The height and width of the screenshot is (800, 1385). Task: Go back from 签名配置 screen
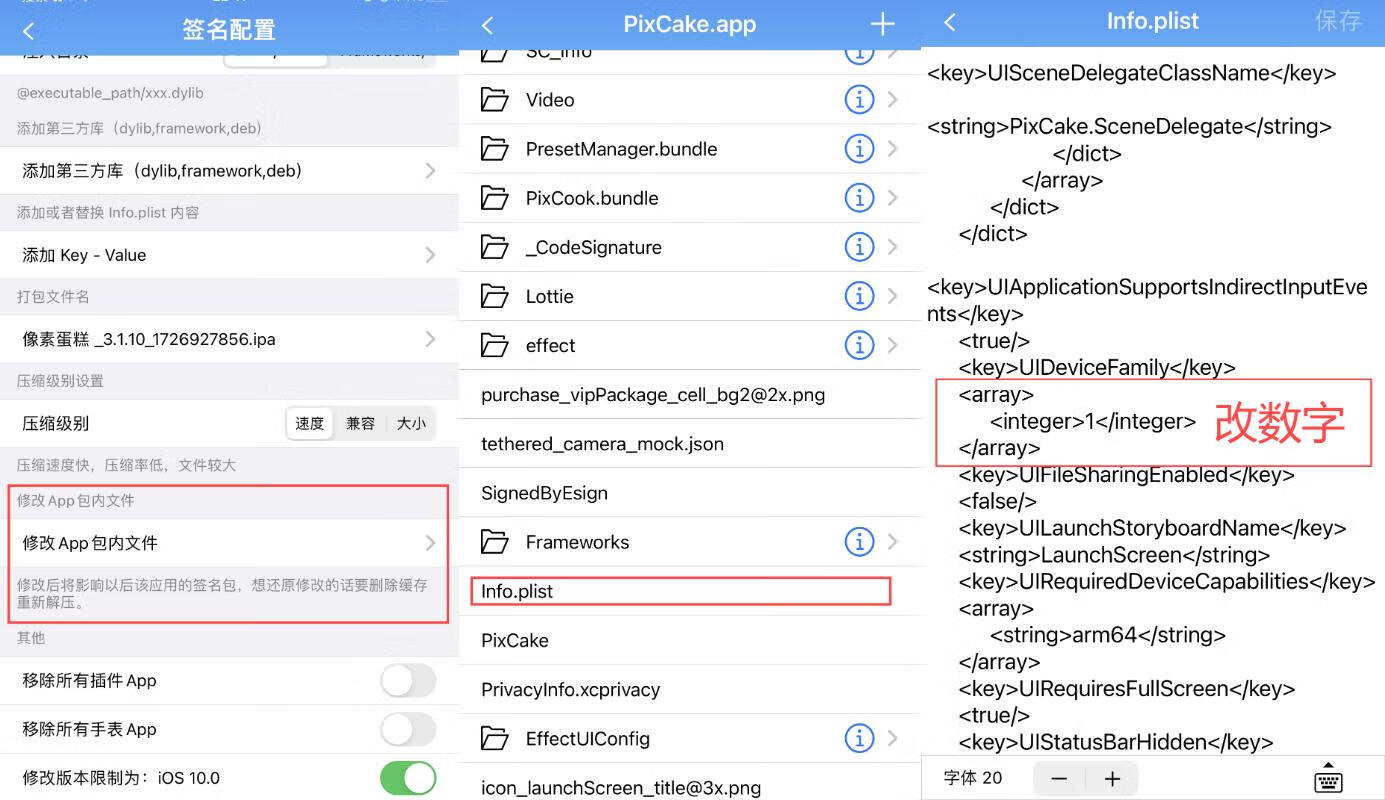pyautogui.click(x=28, y=31)
